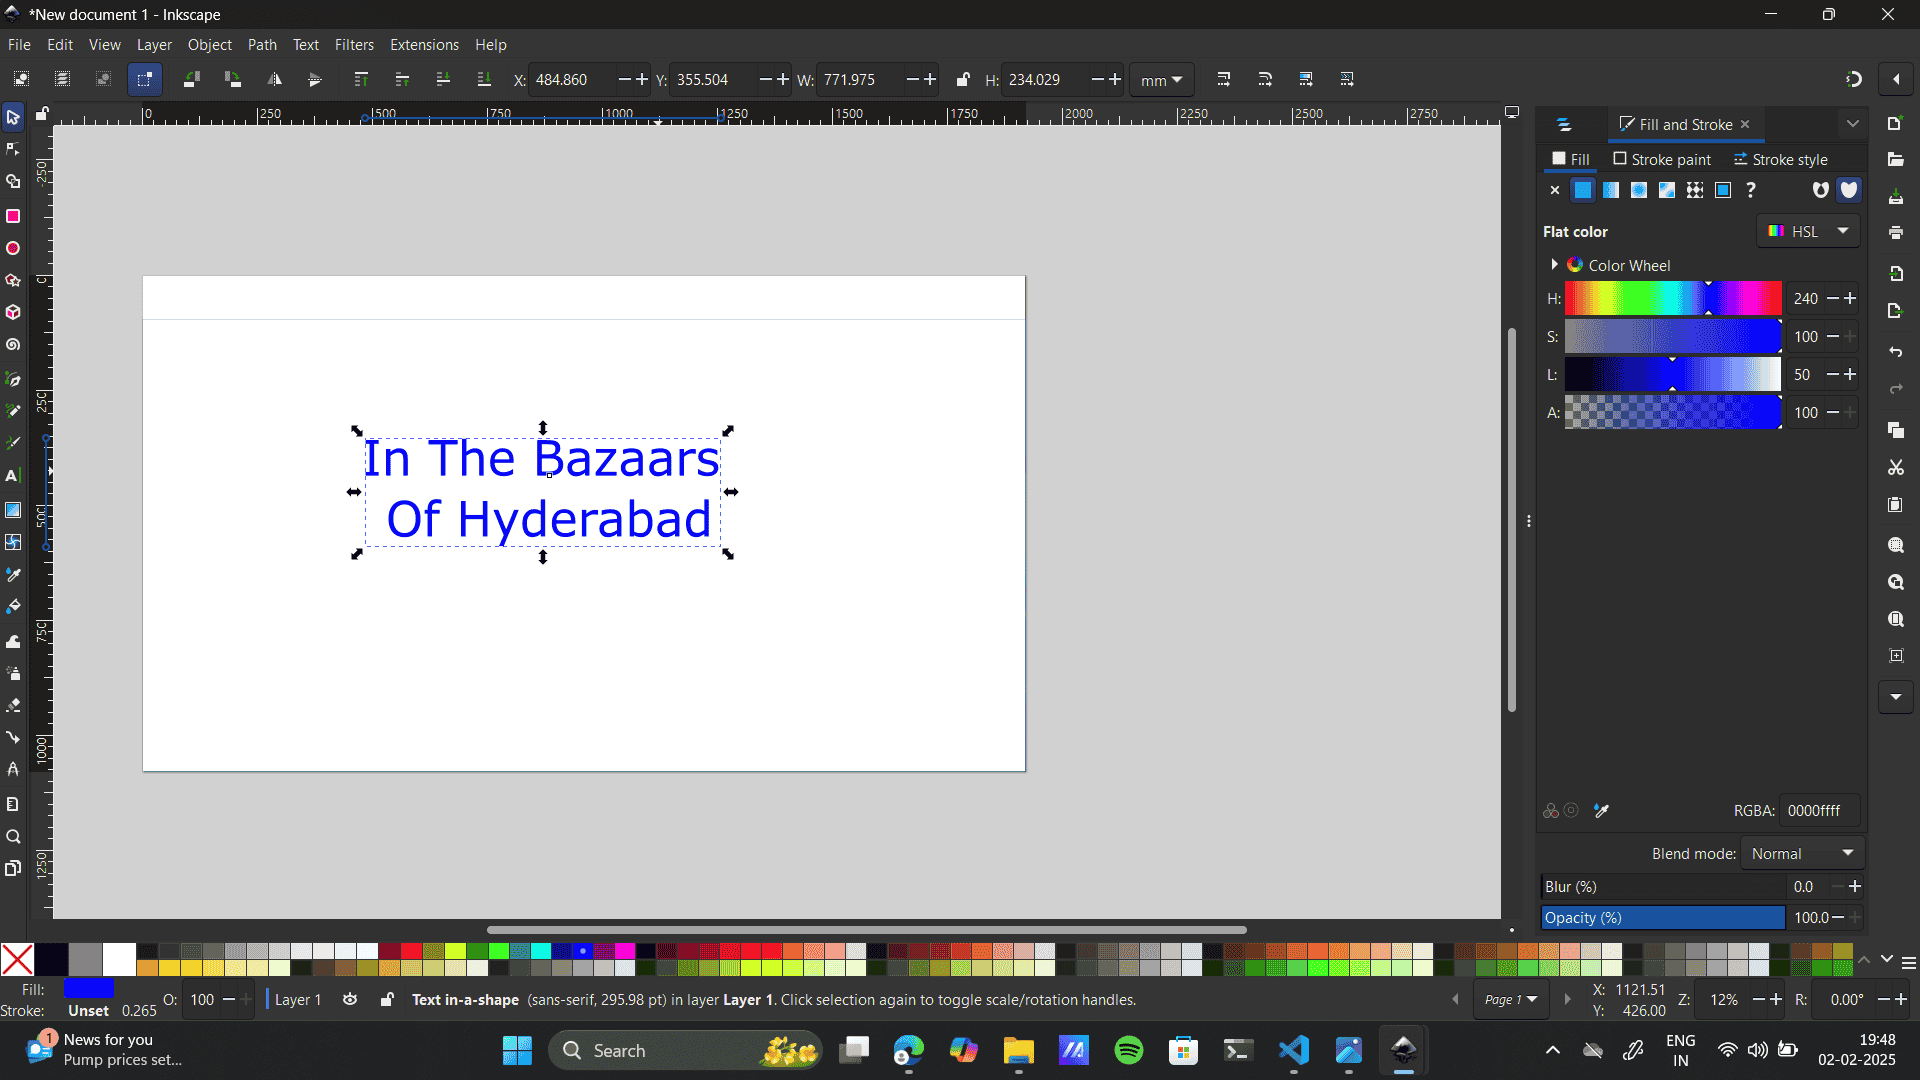Toggle width/height ratio lock
1920x1080 pixels.
pyautogui.click(x=962, y=79)
